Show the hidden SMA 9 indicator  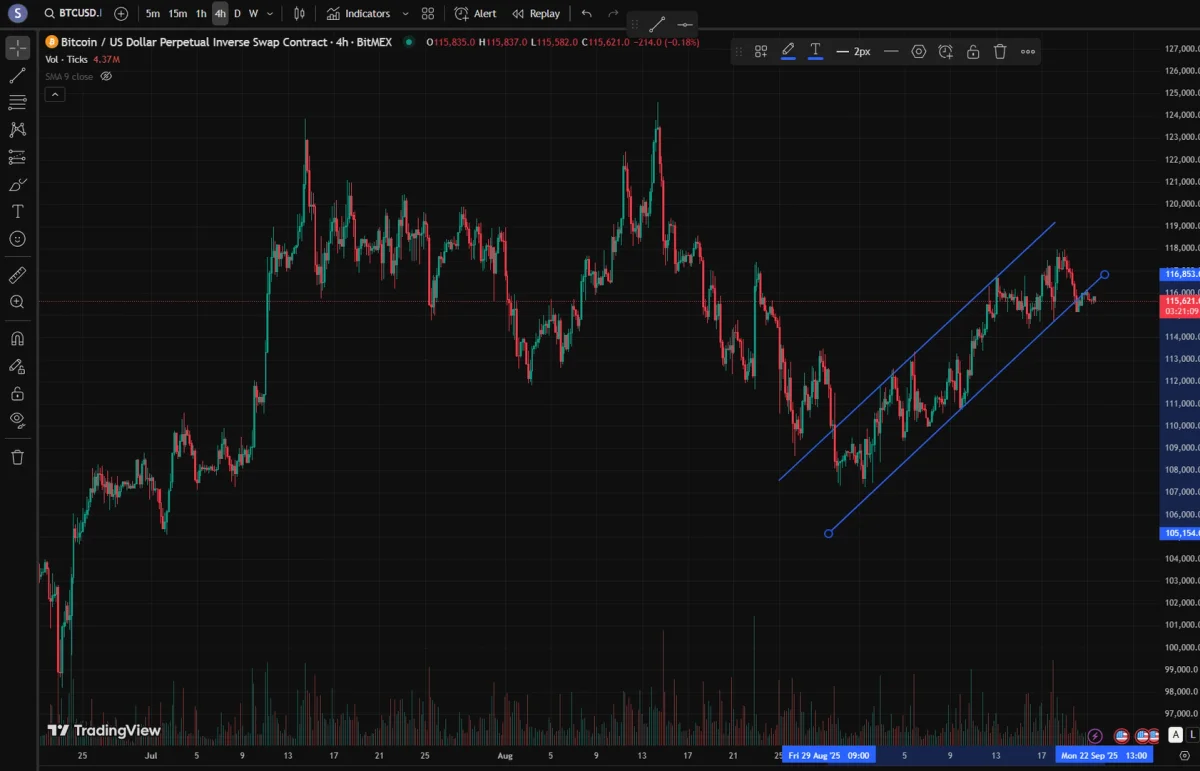[106, 76]
